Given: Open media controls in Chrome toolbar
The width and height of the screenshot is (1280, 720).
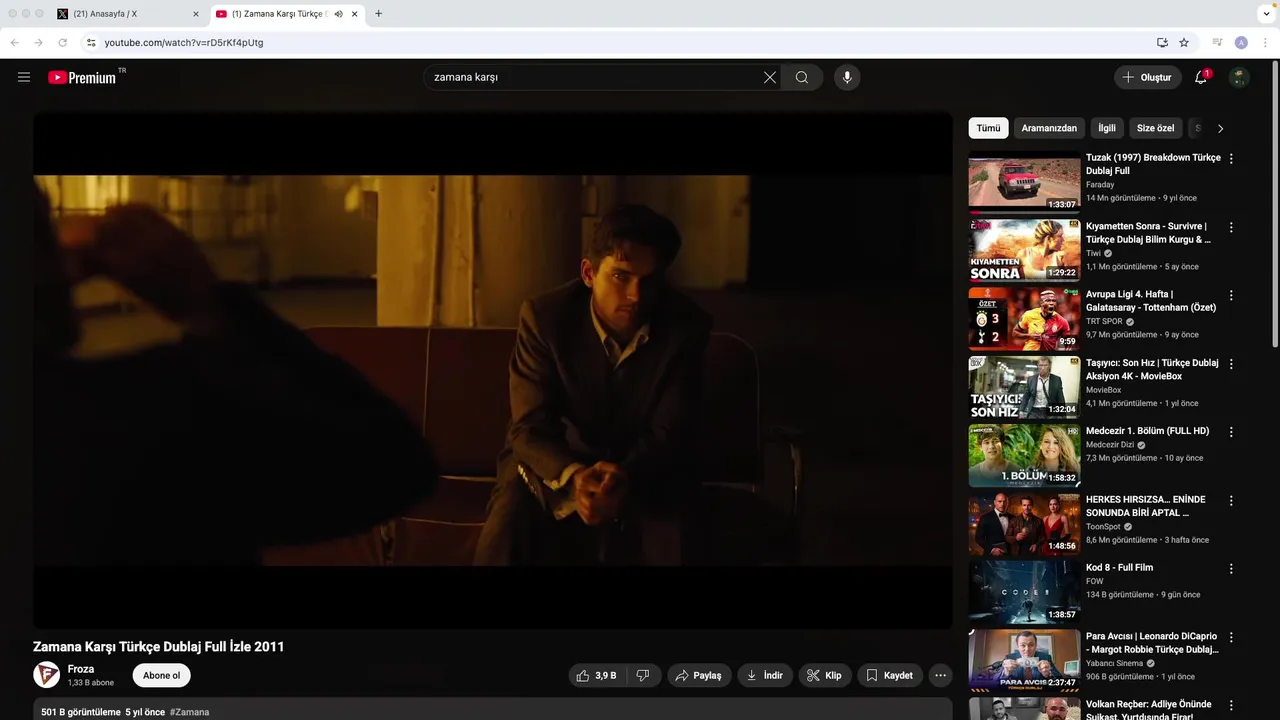Looking at the screenshot, I should point(1217,42).
